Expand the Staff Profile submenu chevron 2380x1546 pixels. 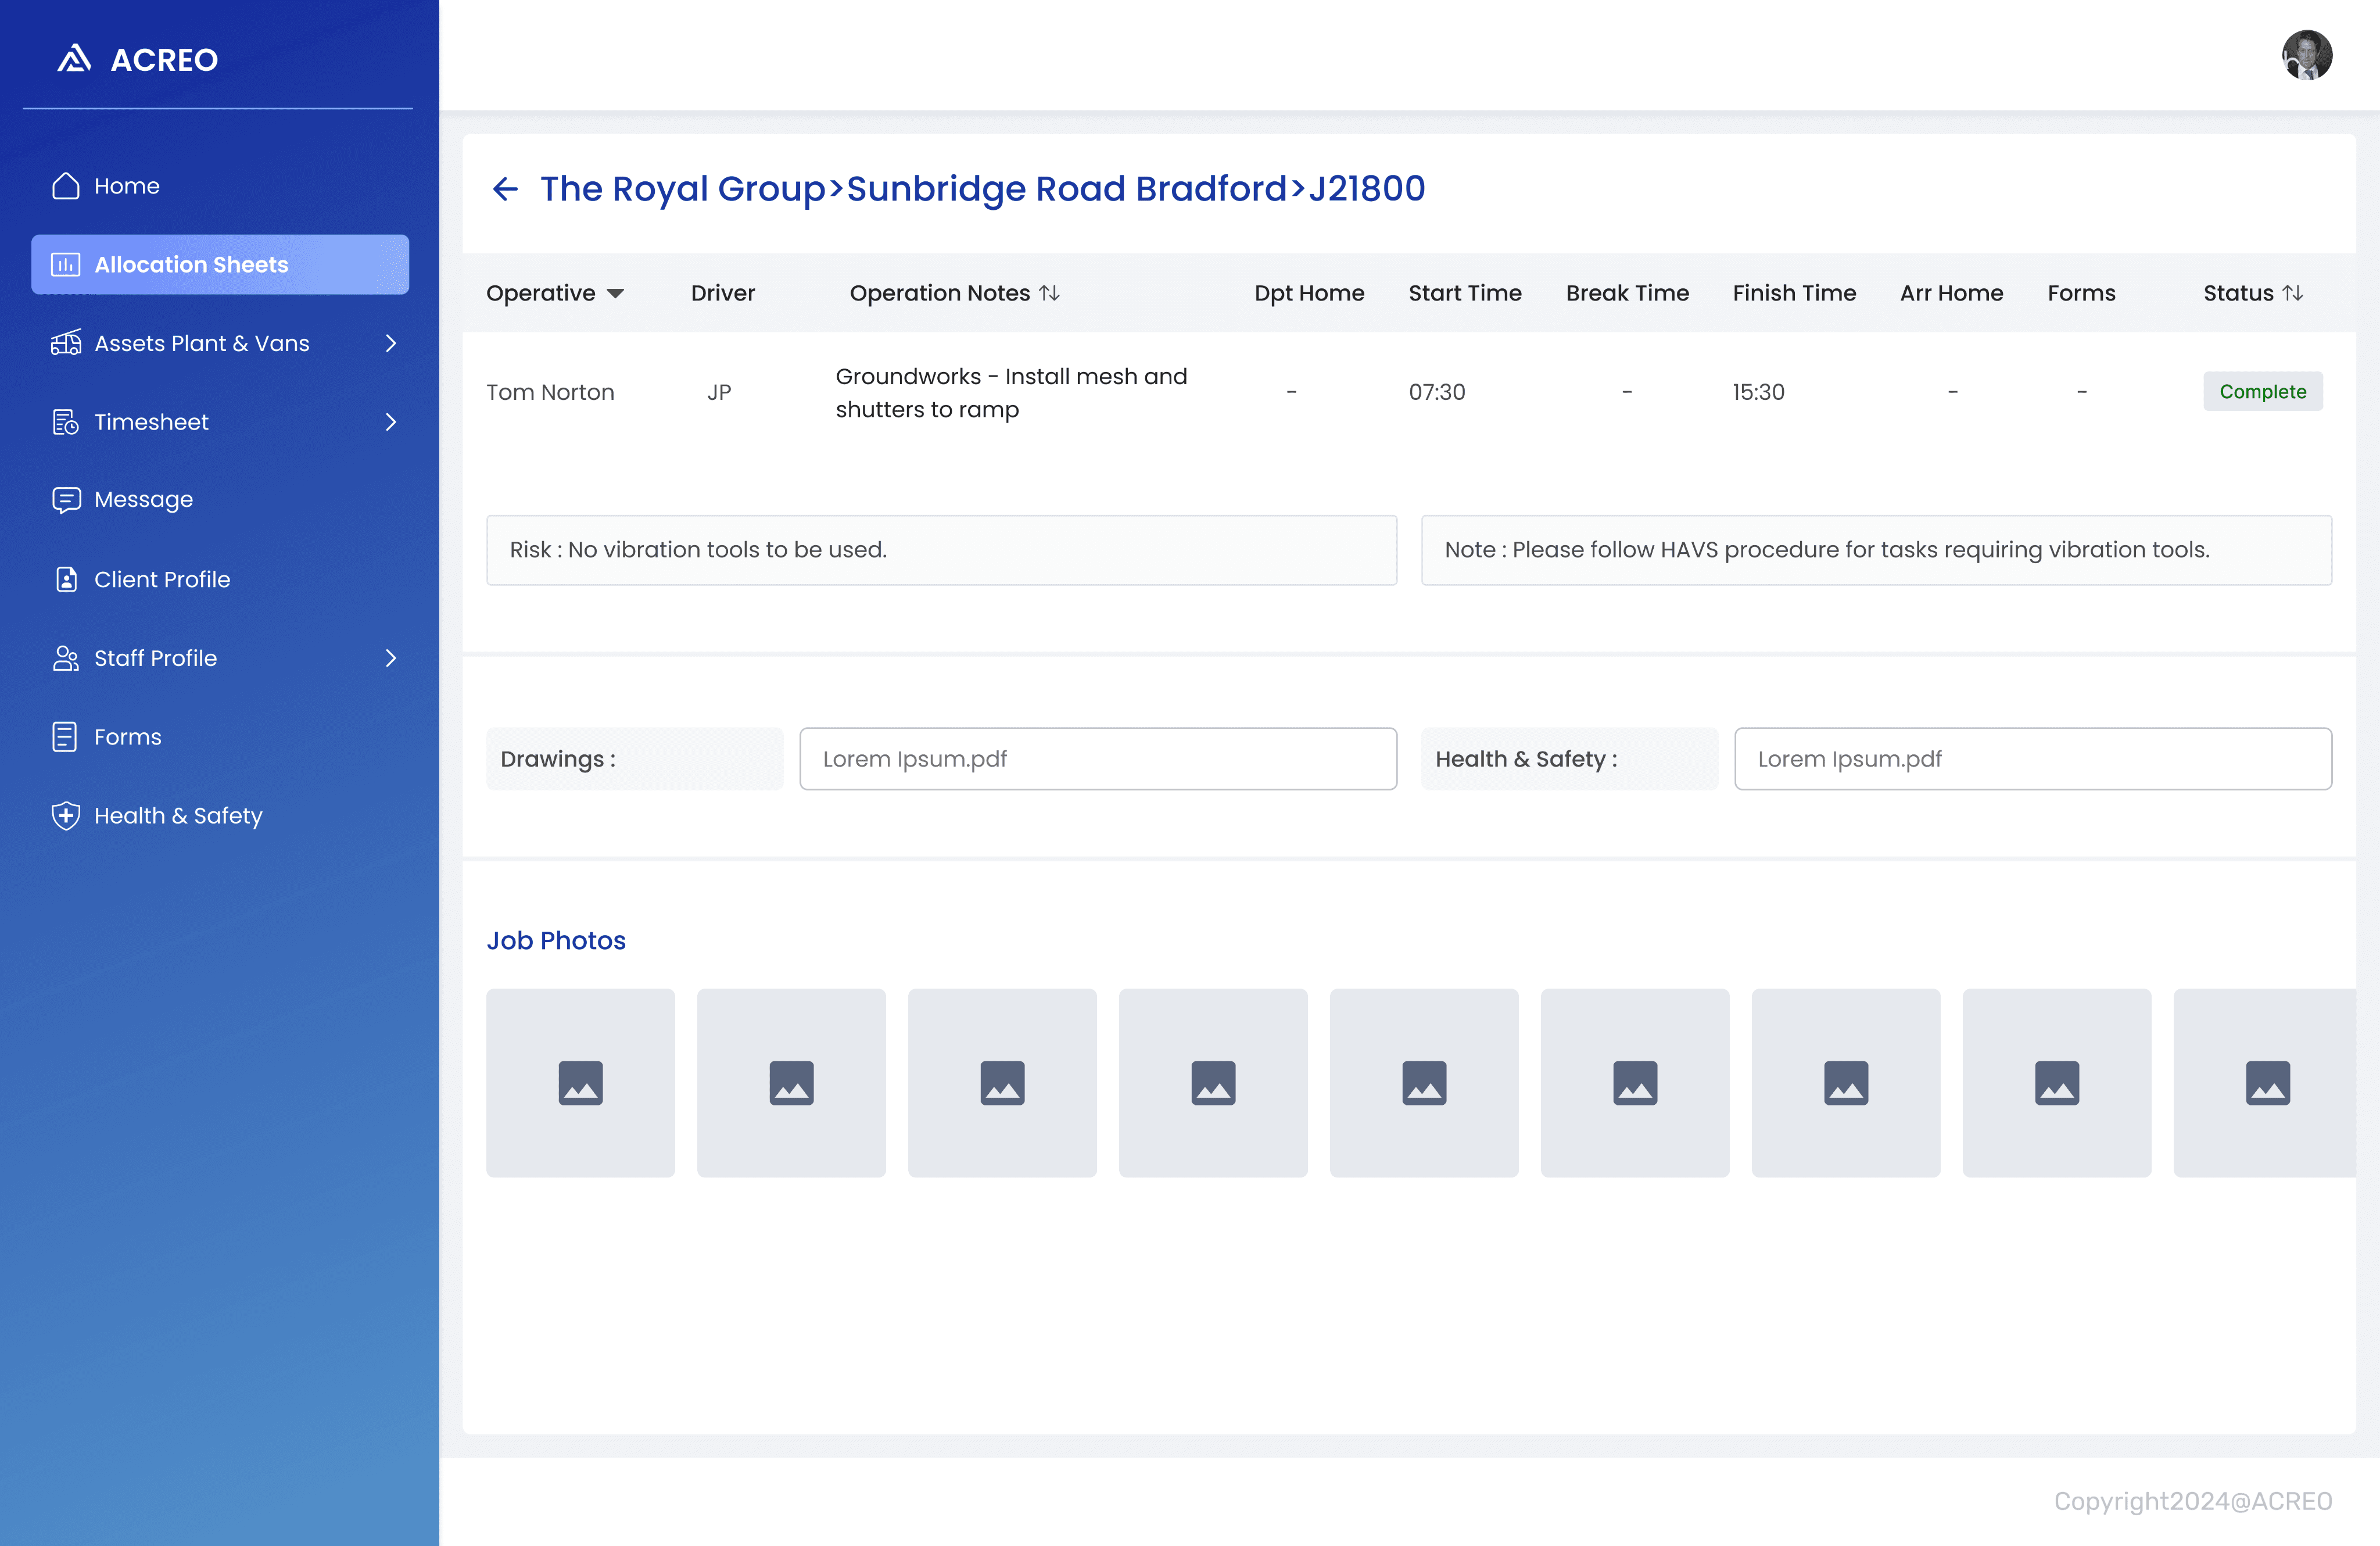391,658
